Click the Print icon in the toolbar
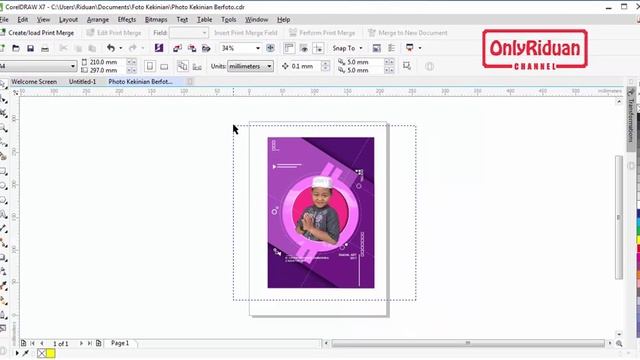Screen dimensions: 640x360 (45, 49)
